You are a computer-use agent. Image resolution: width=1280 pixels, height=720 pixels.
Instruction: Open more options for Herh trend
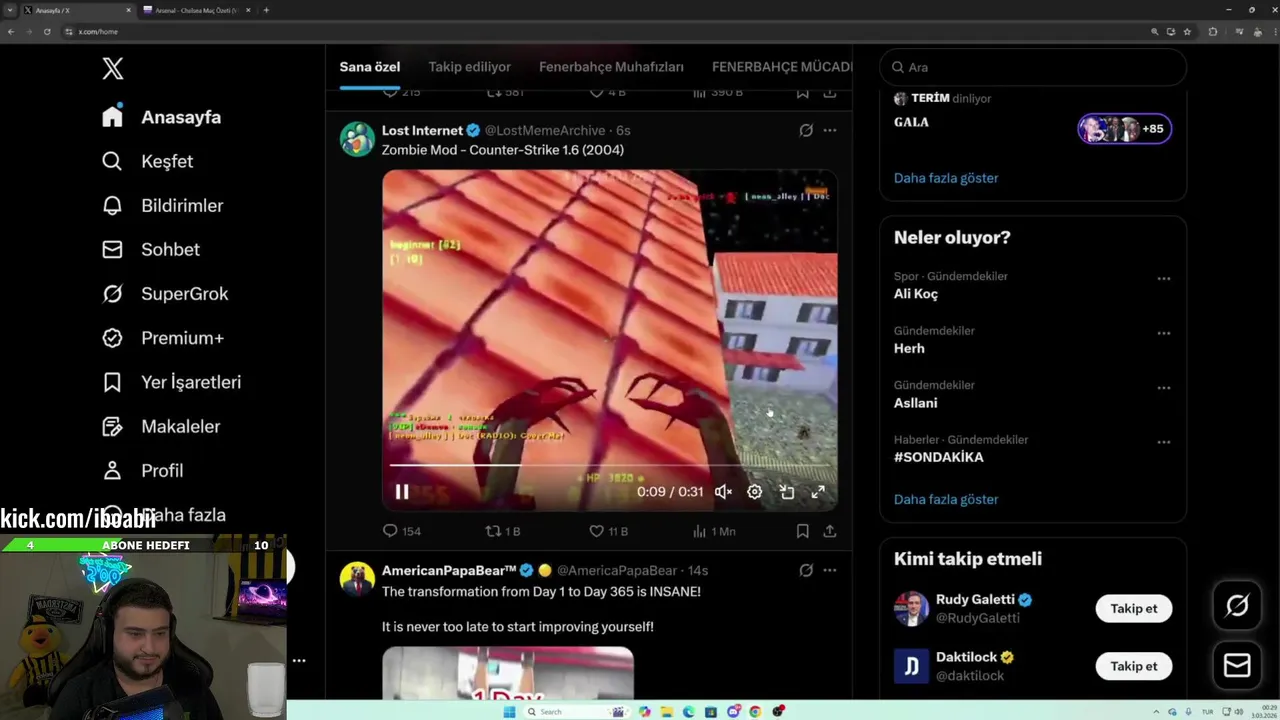click(1163, 333)
